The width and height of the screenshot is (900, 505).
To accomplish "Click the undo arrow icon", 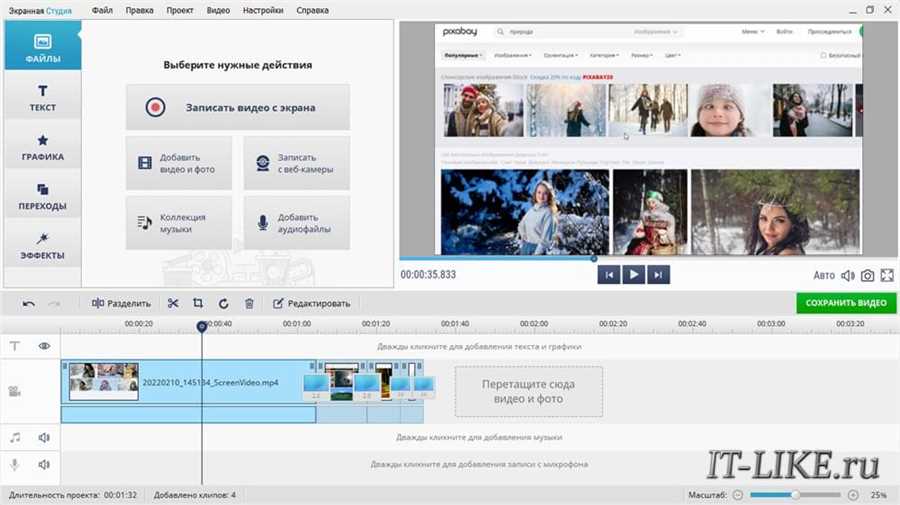I will point(28,303).
